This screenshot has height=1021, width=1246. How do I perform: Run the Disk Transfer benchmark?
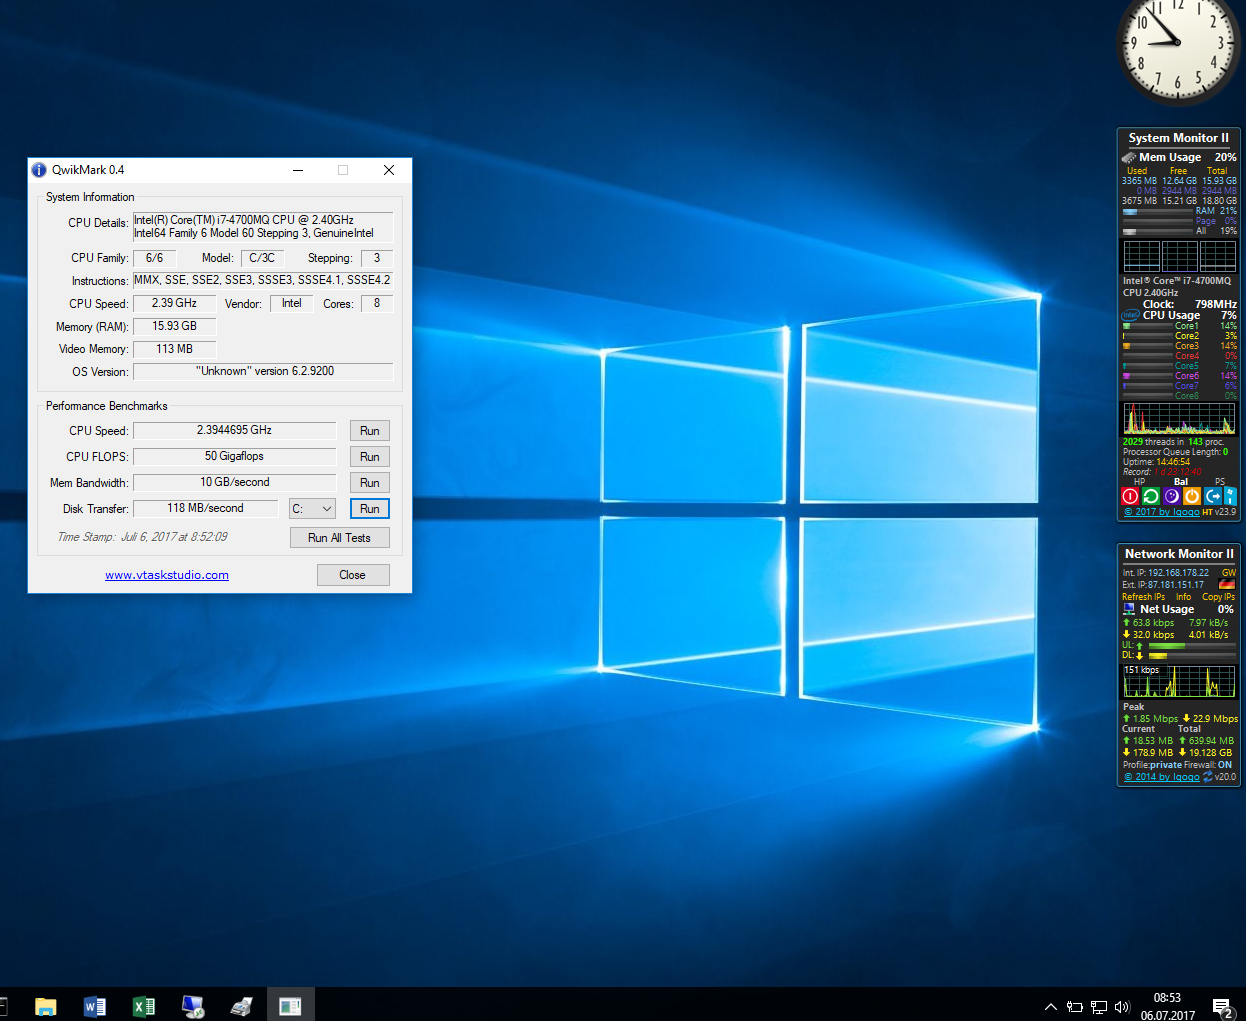369,509
